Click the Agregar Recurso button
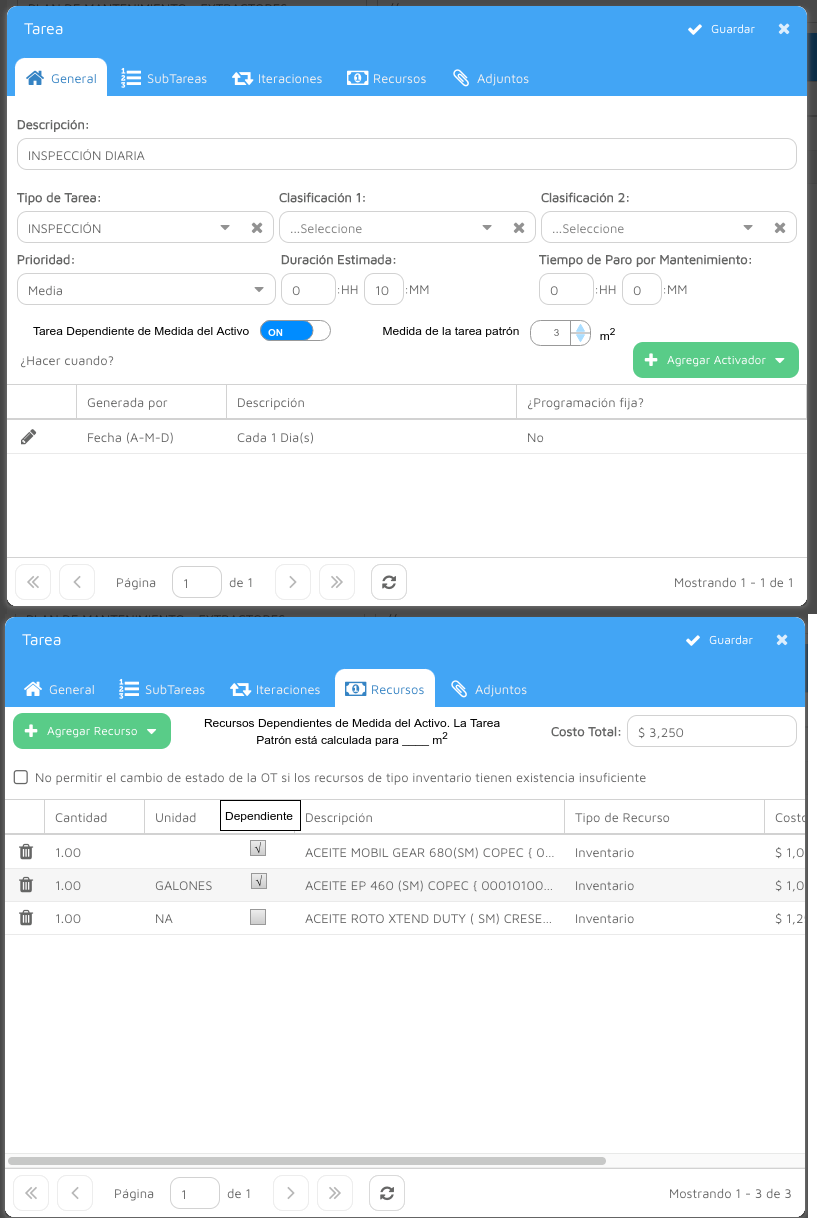This screenshot has width=818, height=1219. 91,731
